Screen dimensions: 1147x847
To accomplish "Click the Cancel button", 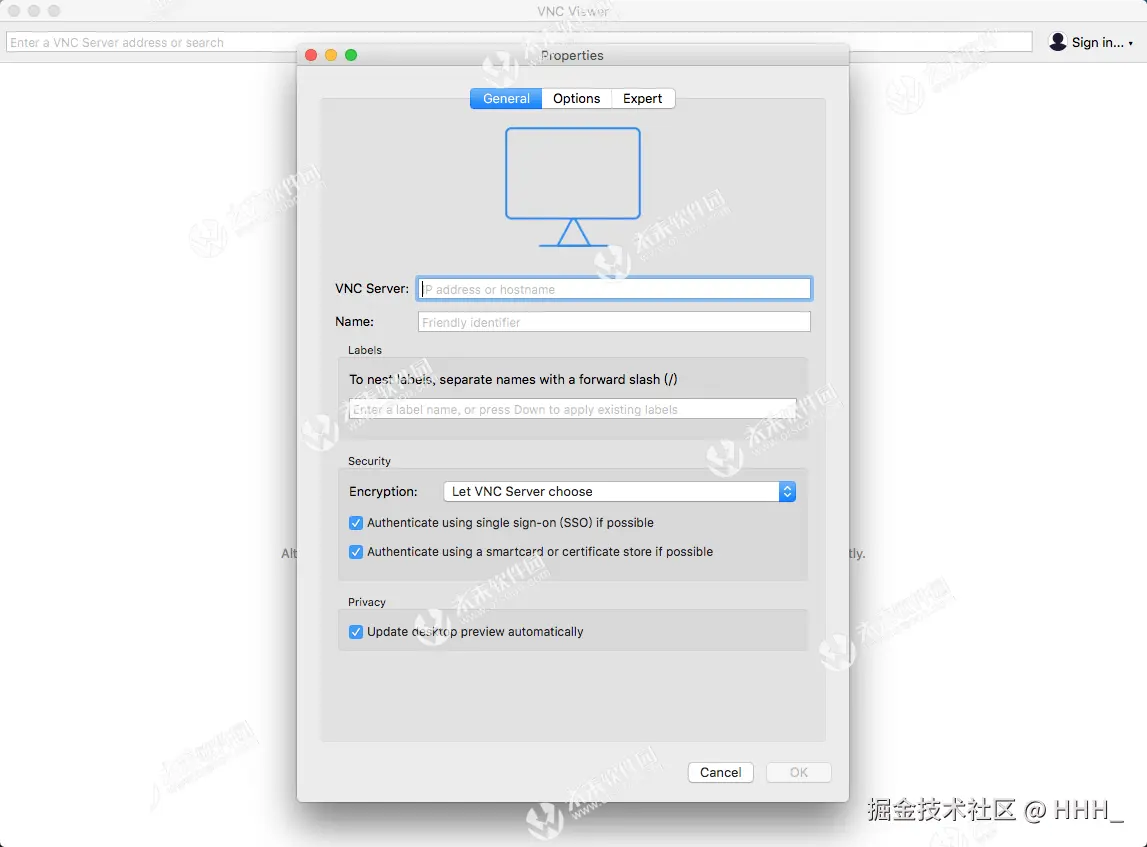I will (x=721, y=772).
